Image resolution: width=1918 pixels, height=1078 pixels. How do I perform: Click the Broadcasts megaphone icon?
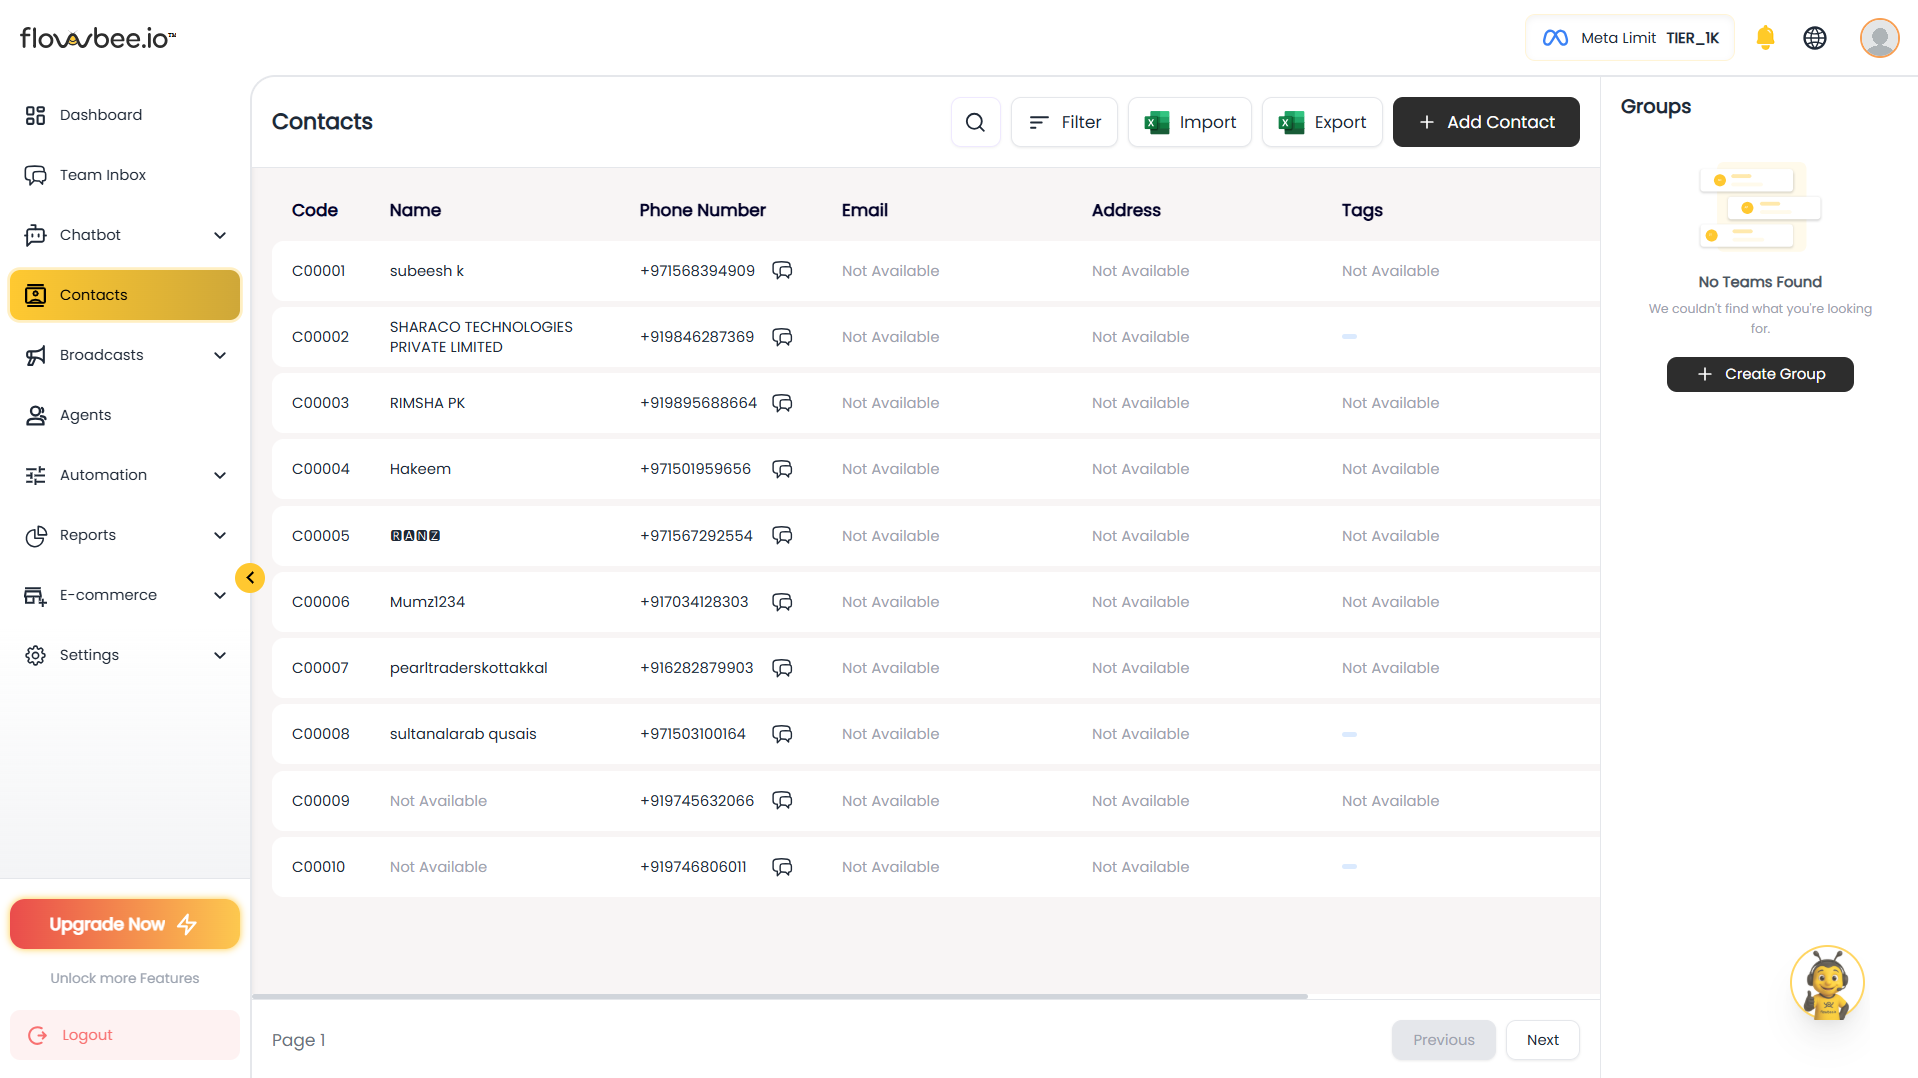pos(36,355)
